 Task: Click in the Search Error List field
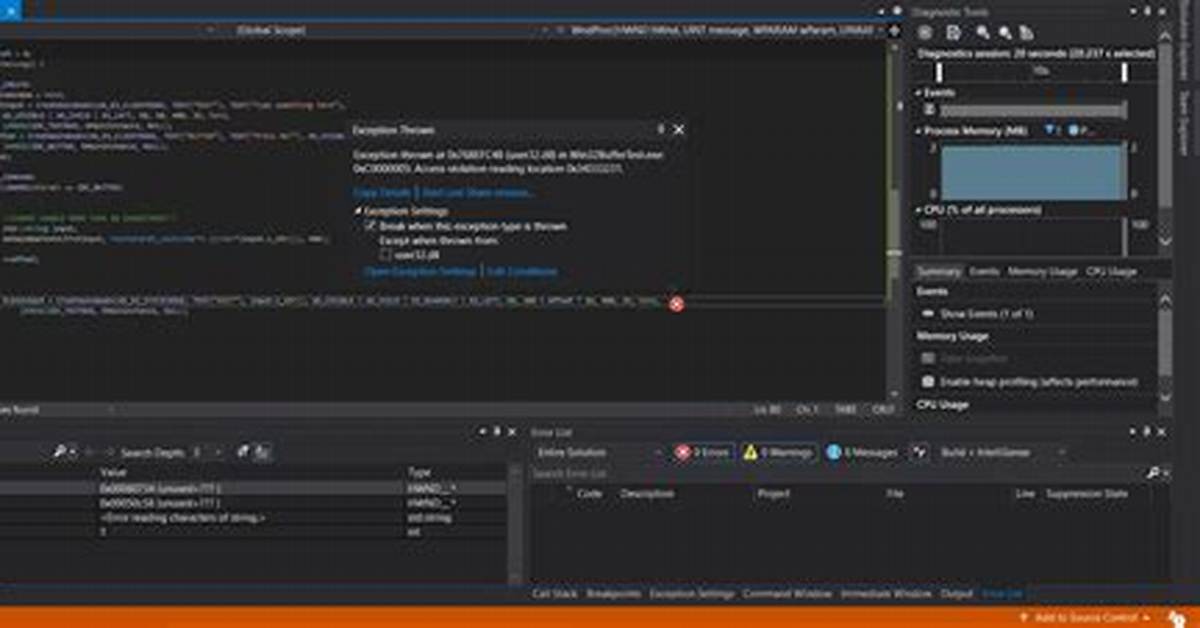tap(838, 472)
